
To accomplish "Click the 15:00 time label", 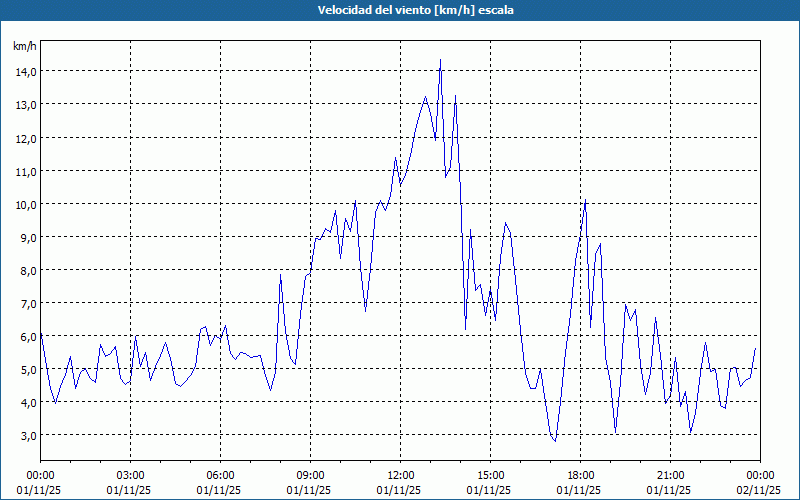I will pyautogui.click(x=490, y=474).
